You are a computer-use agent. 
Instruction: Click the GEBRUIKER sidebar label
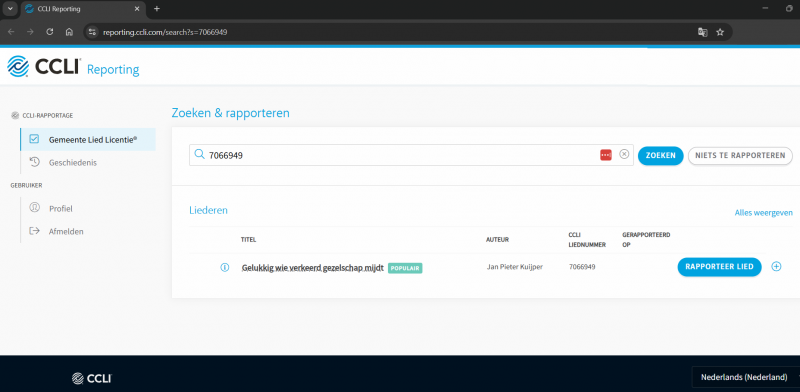click(26, 185)
